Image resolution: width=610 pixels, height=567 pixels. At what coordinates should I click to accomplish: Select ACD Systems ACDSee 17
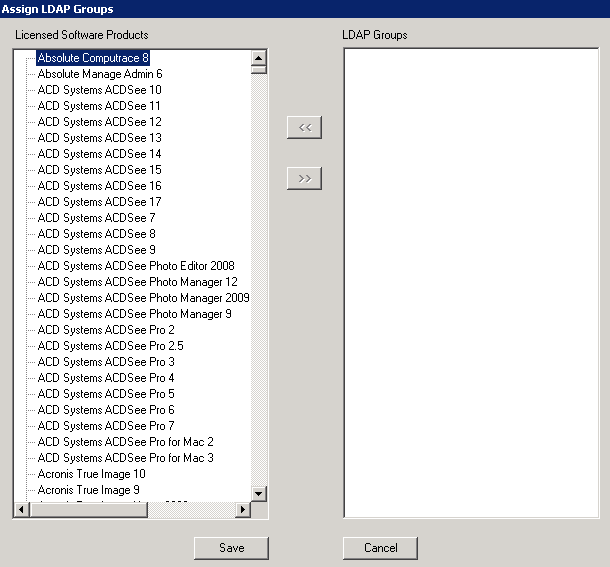click(100, 202)
